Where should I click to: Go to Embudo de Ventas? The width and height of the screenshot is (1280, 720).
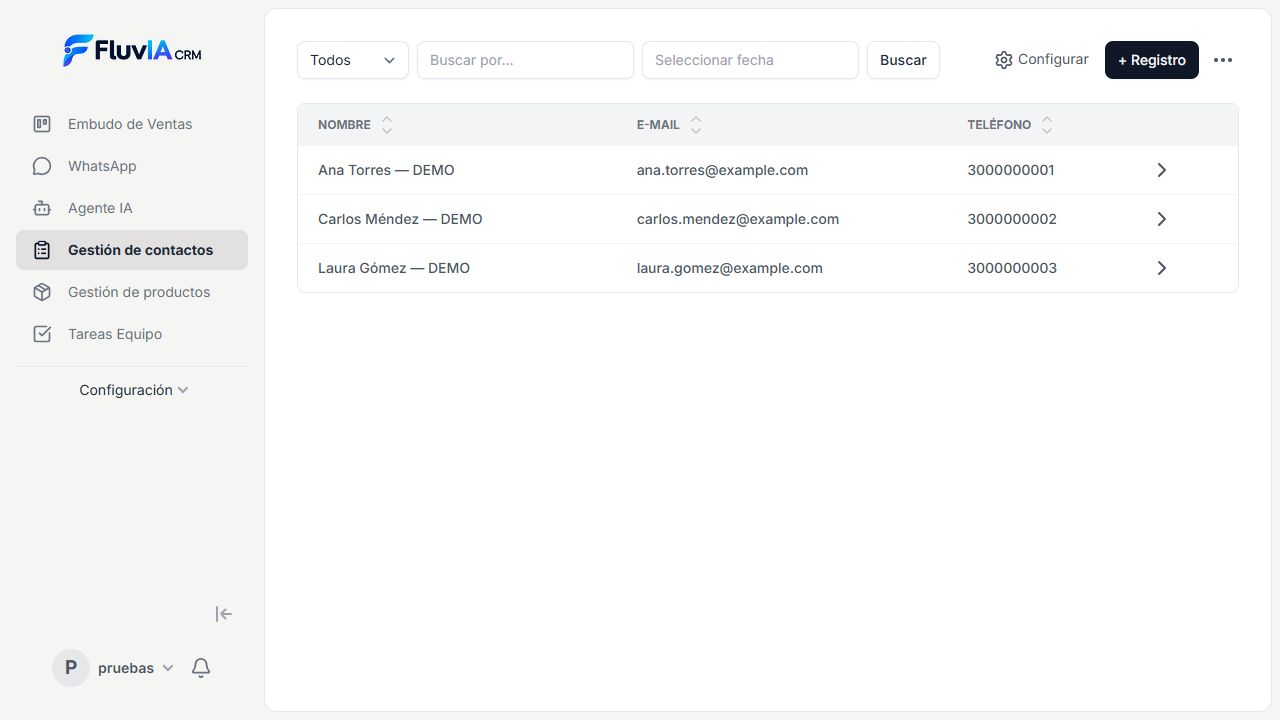tap(132, 124)
